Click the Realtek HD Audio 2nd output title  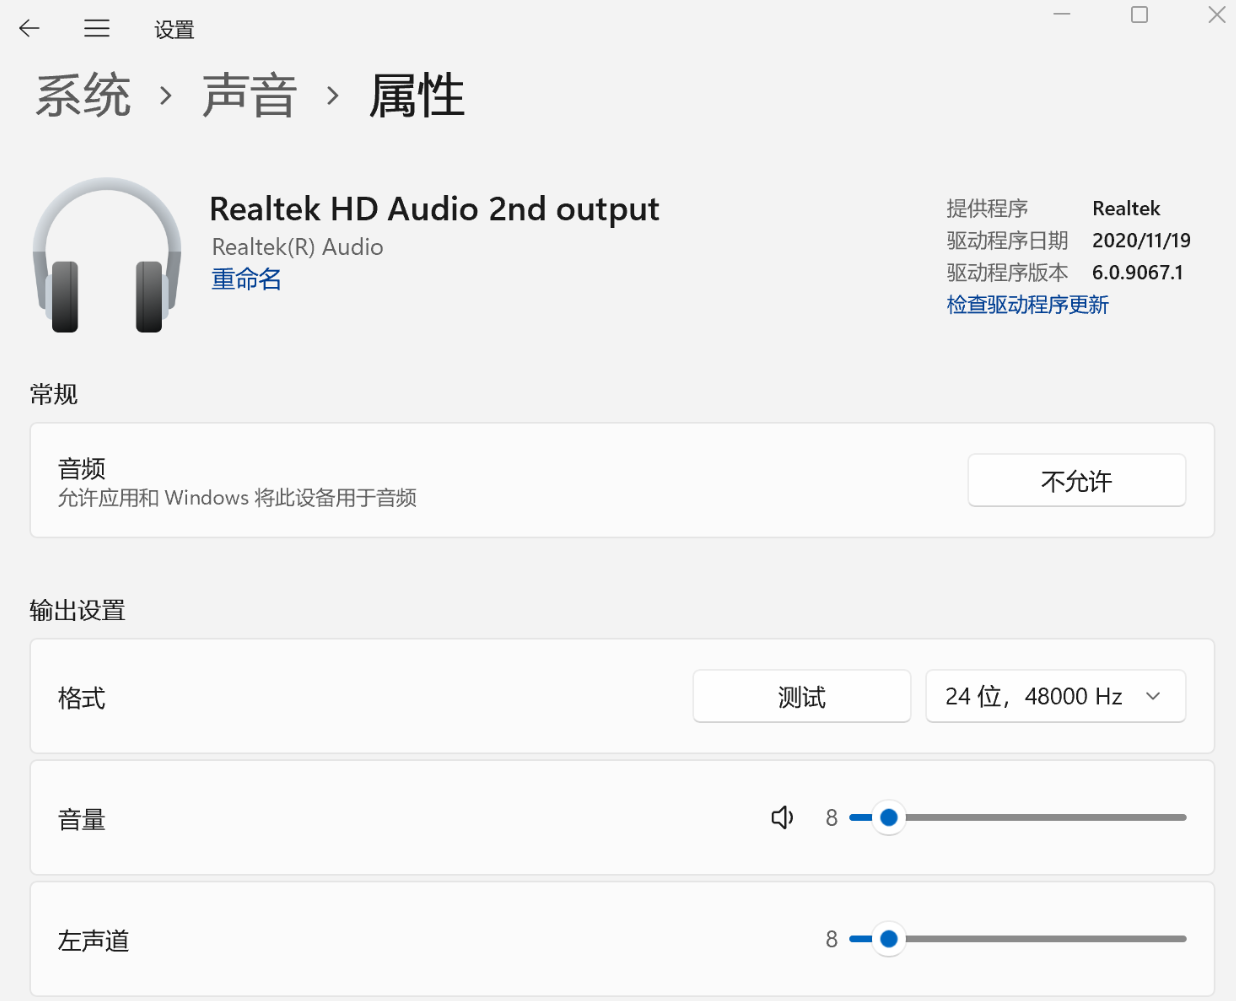[x=434, y=209]
